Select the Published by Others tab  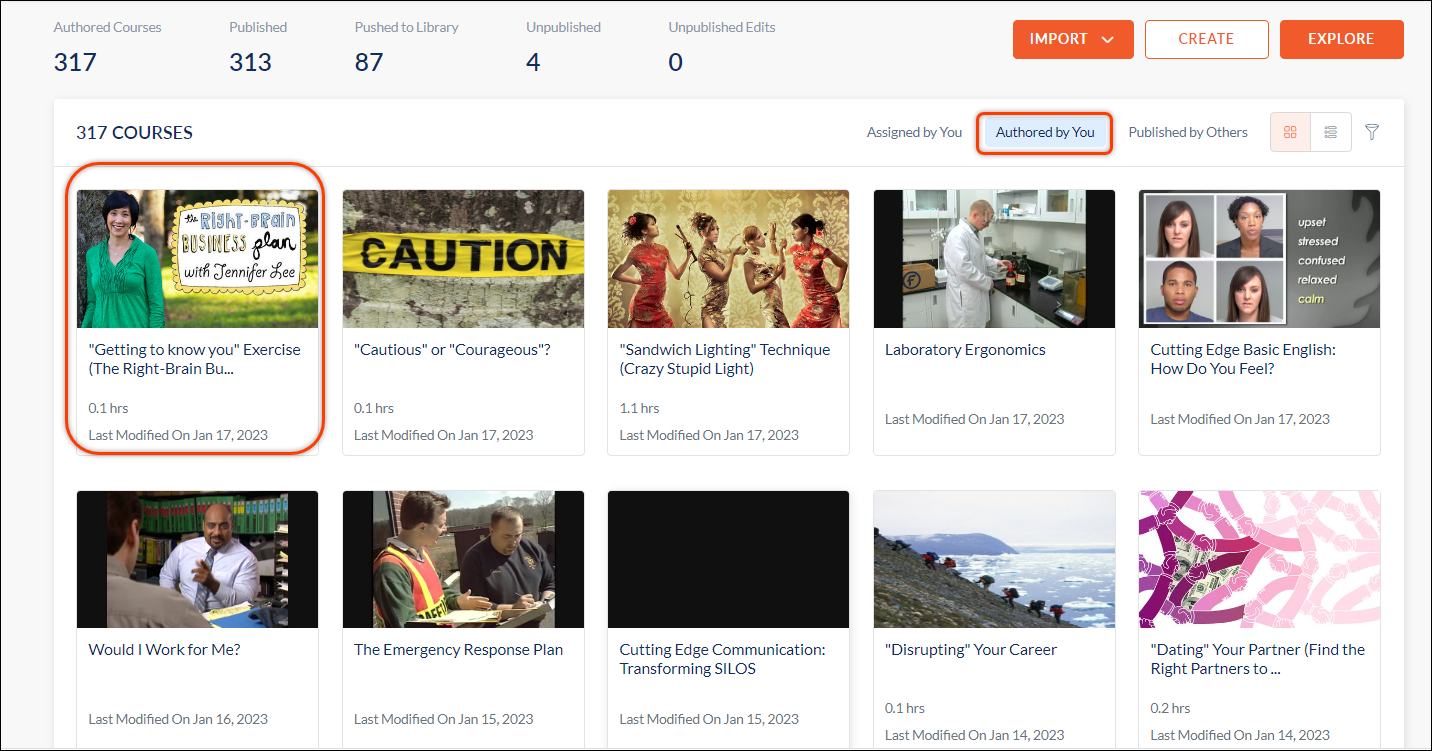coord(1188,132)
